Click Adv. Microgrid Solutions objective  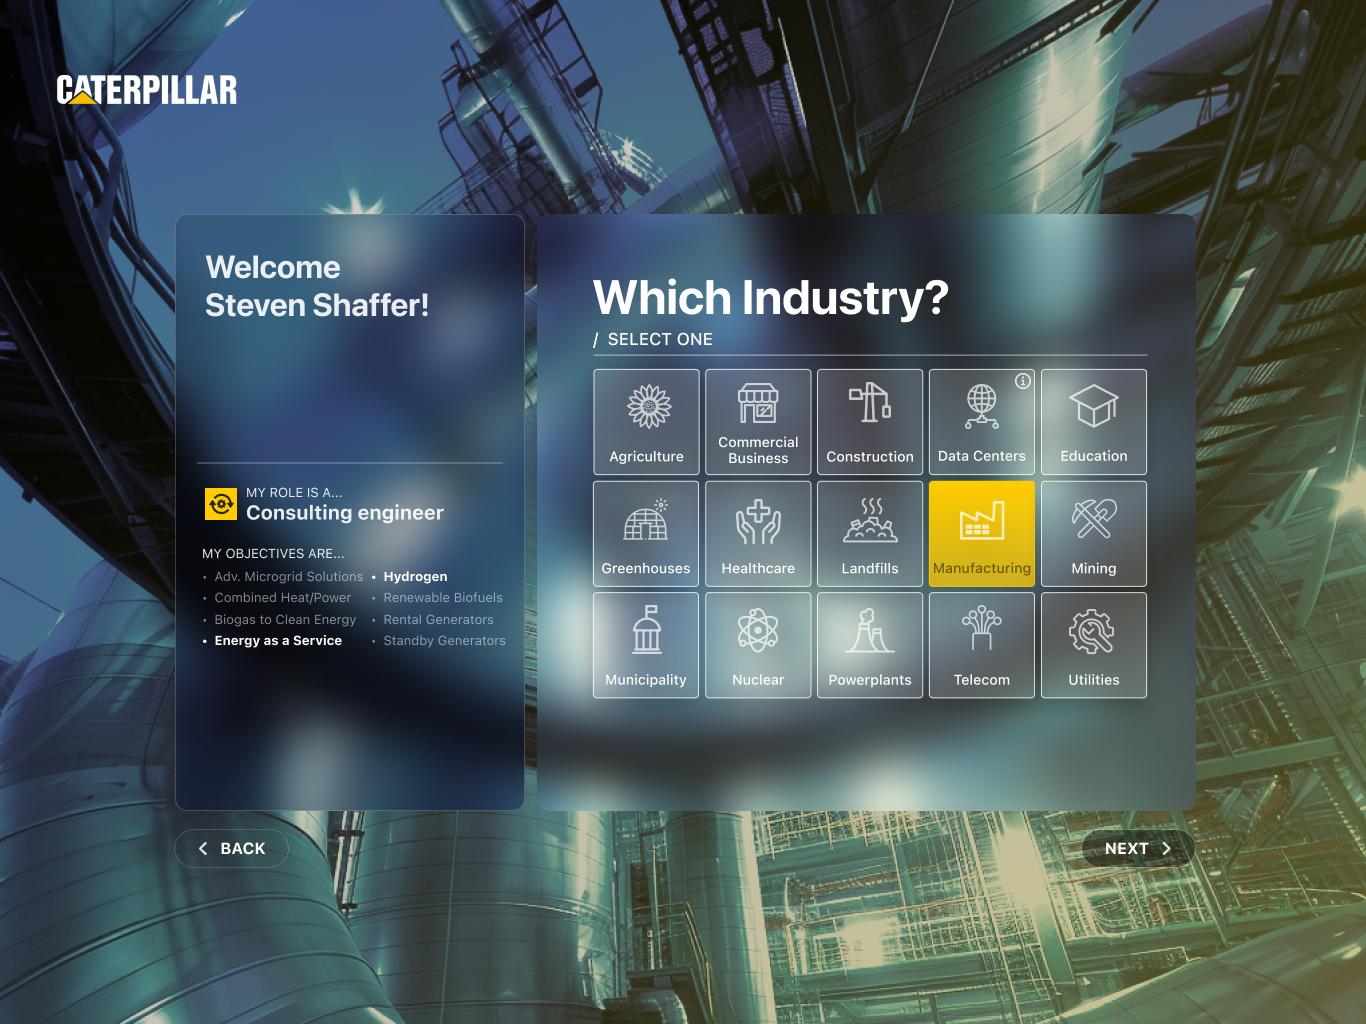(289, 577)
